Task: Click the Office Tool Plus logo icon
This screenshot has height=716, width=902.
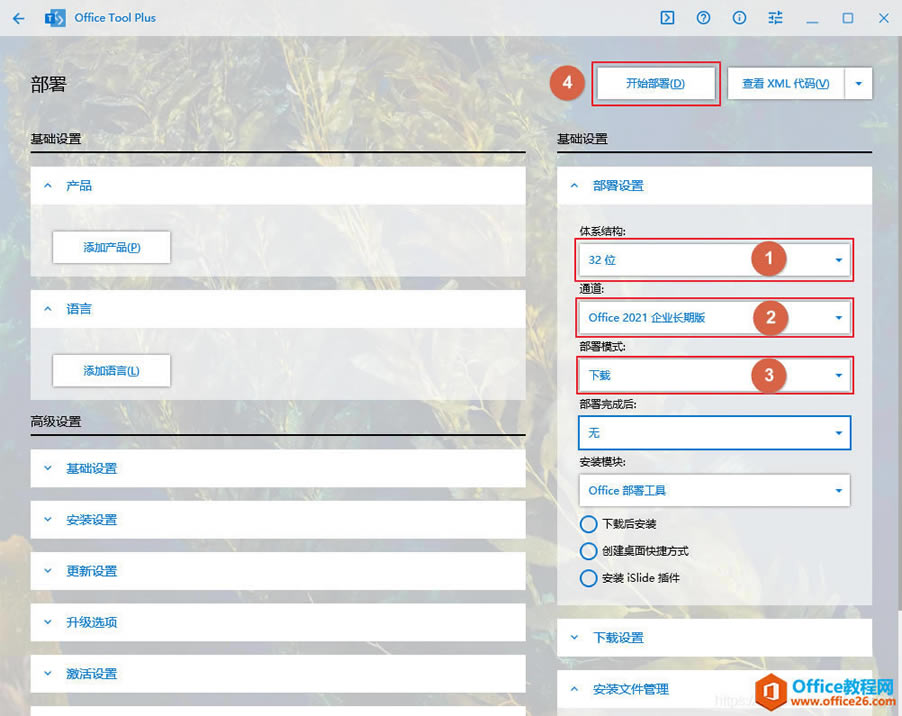Action: (54, 17)
